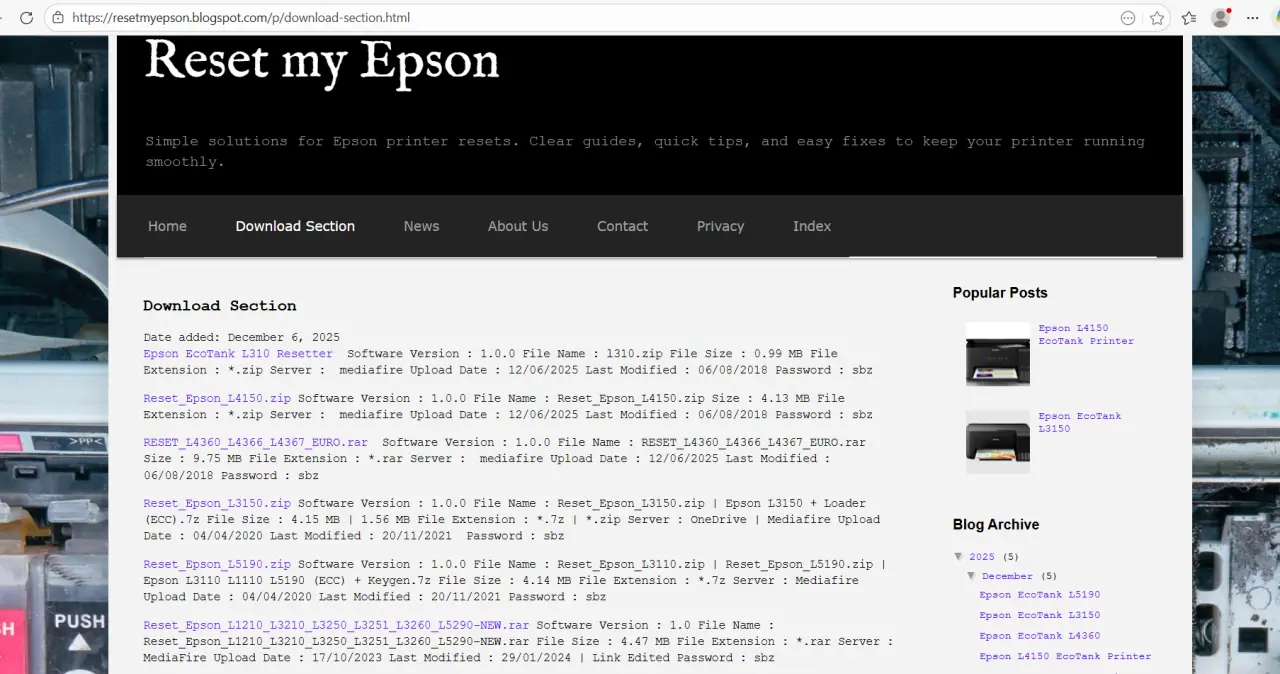Switch to the Contact tab
Screen dimensions: 1280x674
(622, 226)
